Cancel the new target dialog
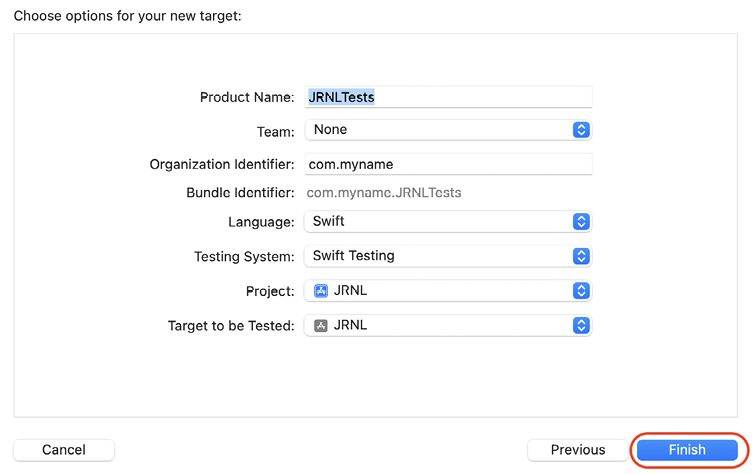Viewport: 752px width, 474px height. click(64, 450)
